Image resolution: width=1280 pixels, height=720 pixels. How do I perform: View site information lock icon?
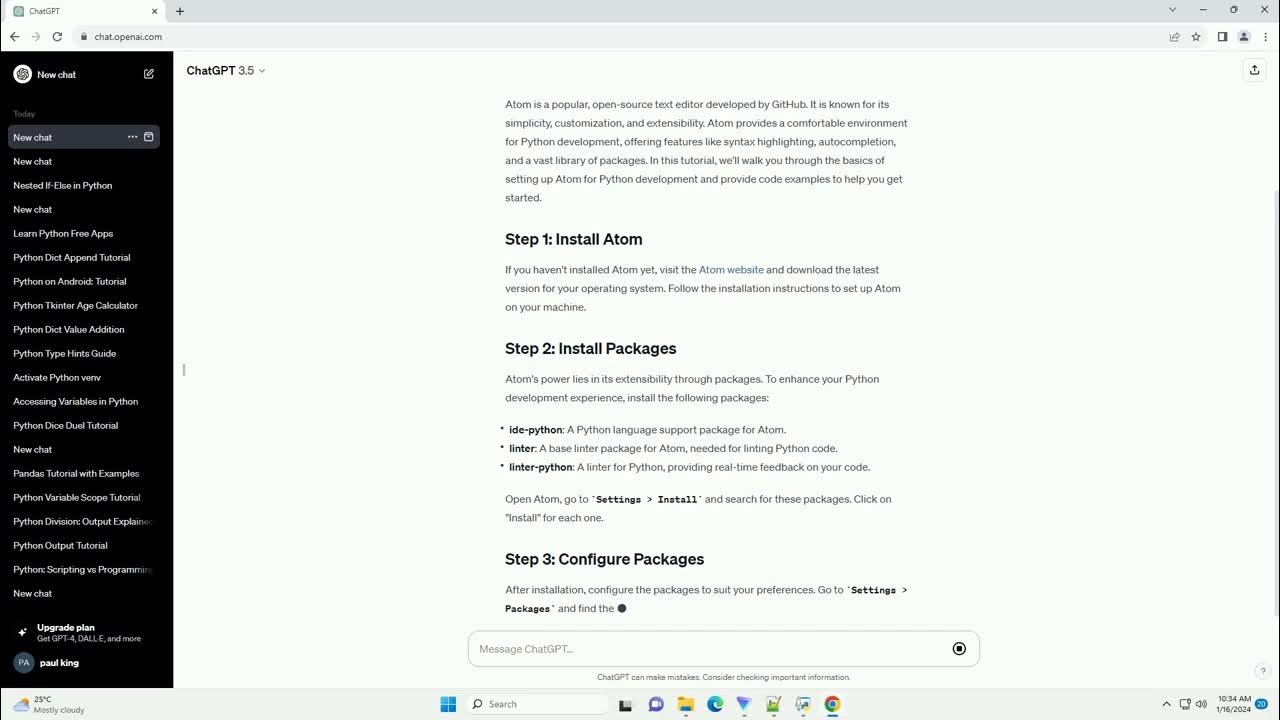pyautogui.click(x=85, y=37)
